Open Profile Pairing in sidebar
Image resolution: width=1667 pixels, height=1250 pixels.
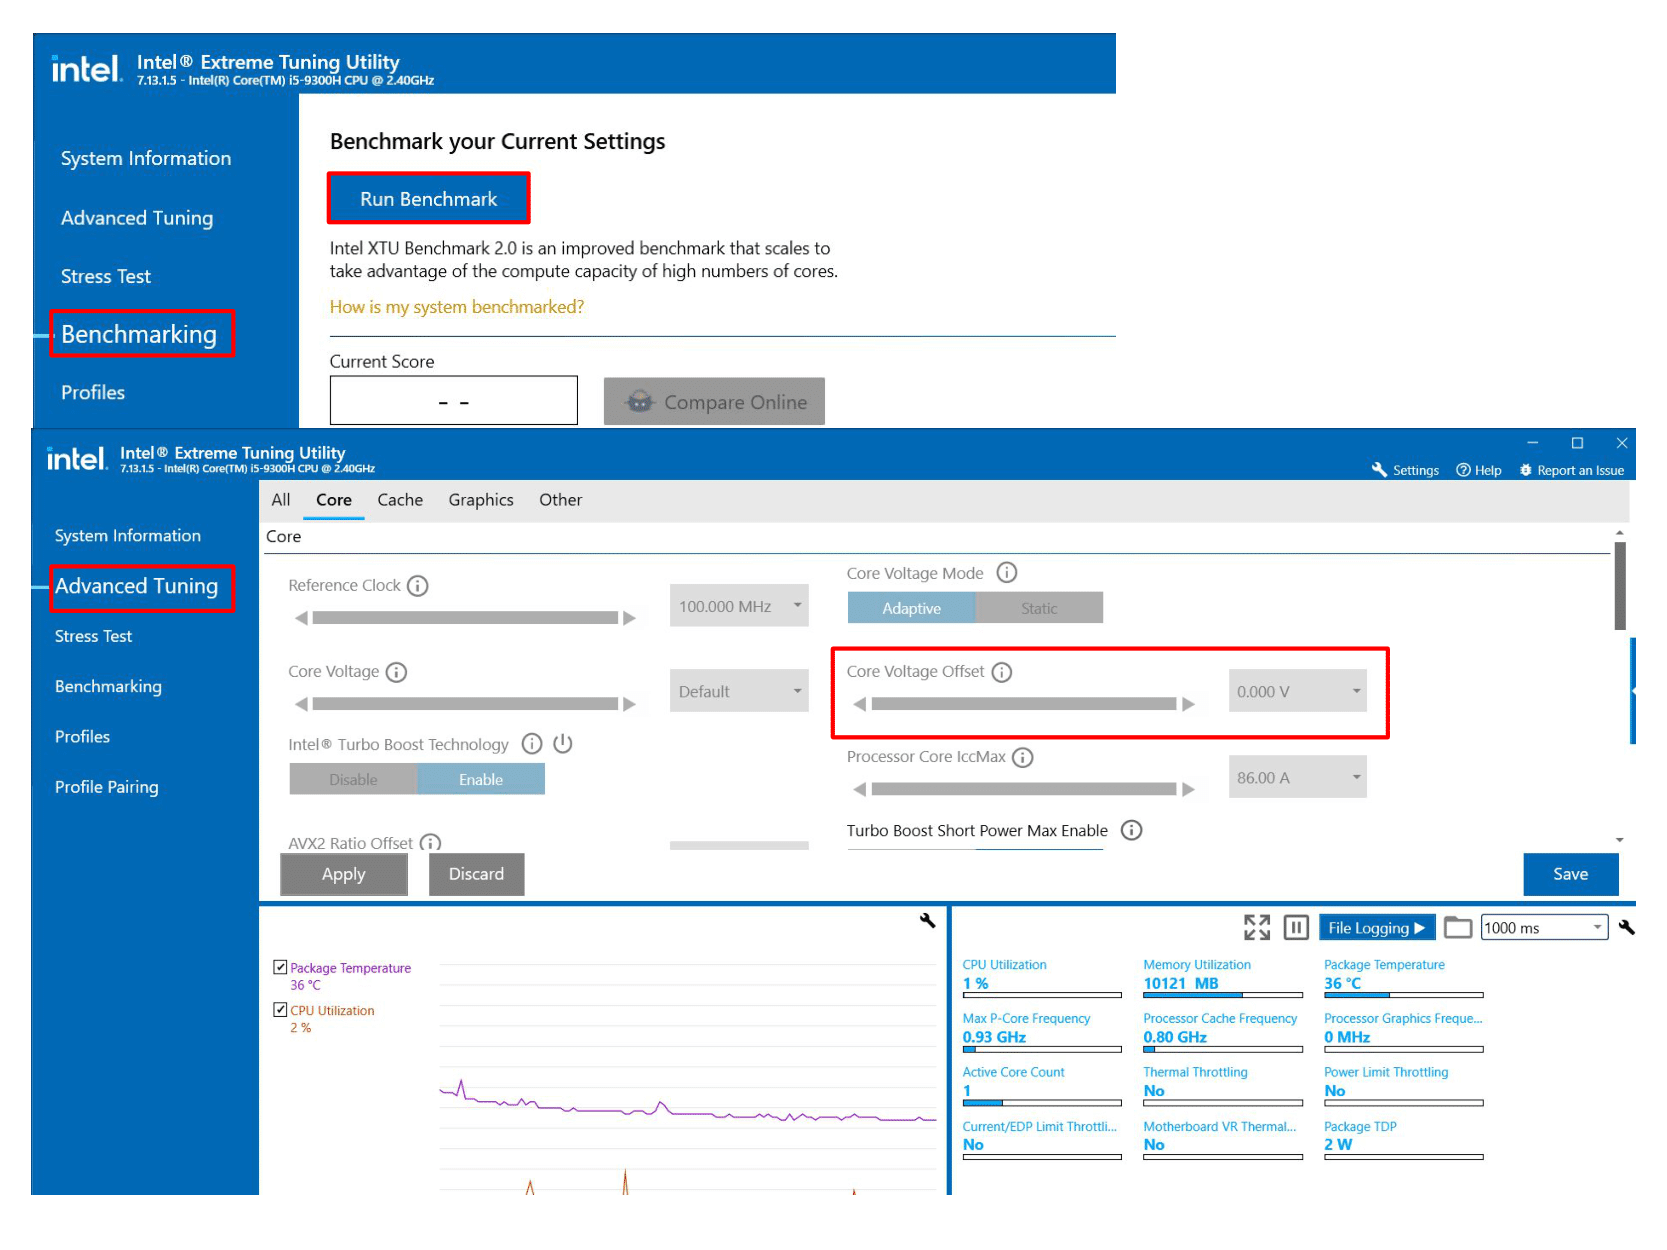click(106, 787)
